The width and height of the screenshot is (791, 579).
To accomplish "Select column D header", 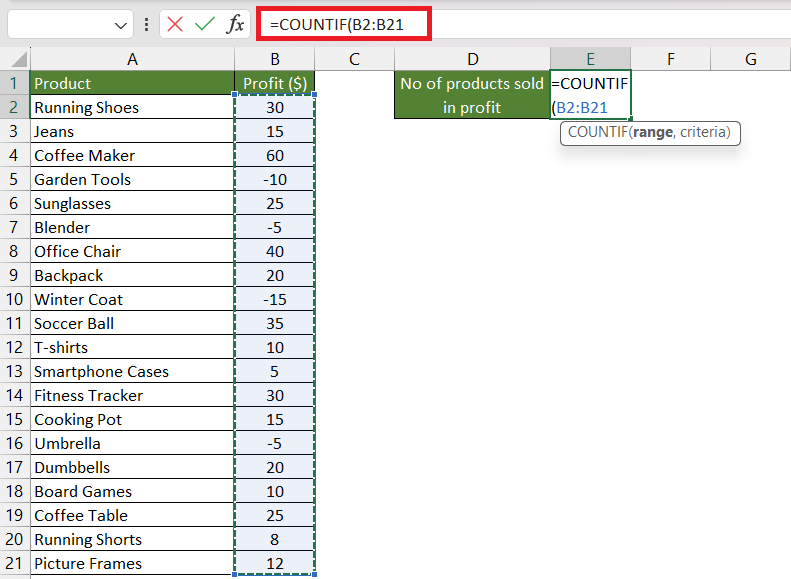I will click(472, 59).
